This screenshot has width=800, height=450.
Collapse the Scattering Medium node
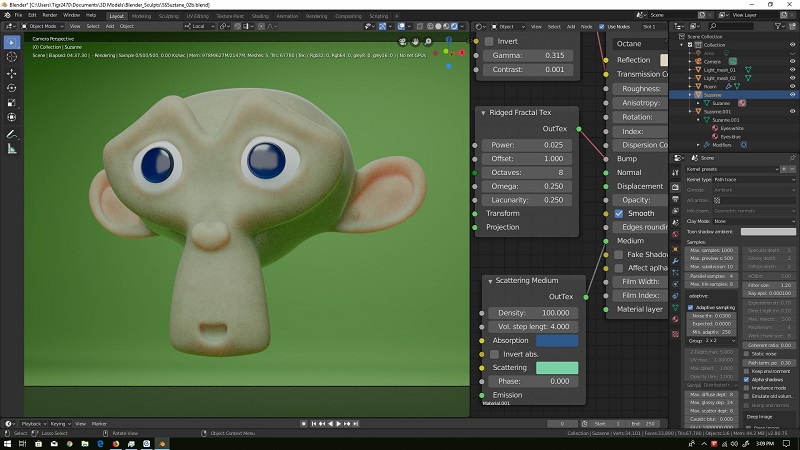pyautogui.click(x=490, y=281)
